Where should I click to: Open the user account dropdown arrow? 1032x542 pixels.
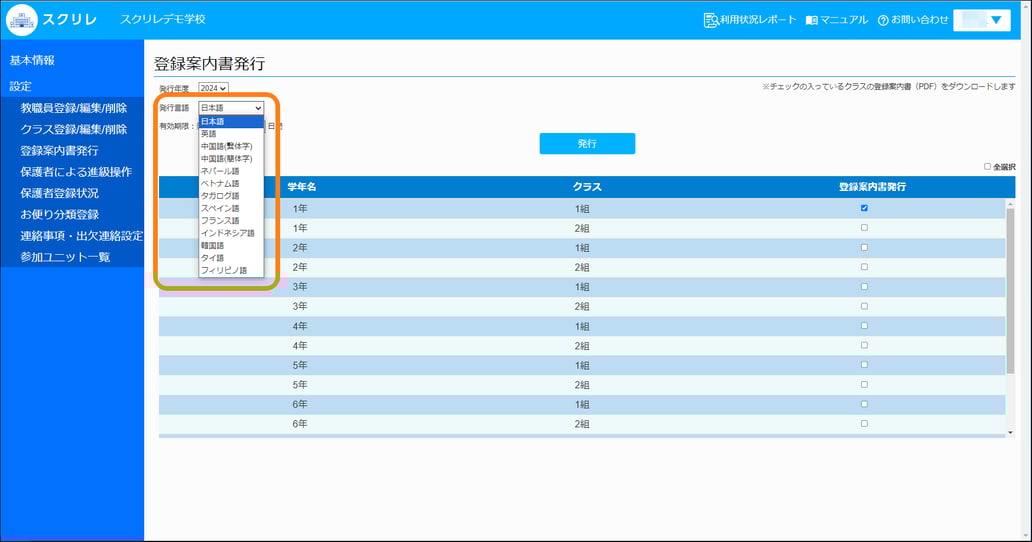(x=994, y=20)
